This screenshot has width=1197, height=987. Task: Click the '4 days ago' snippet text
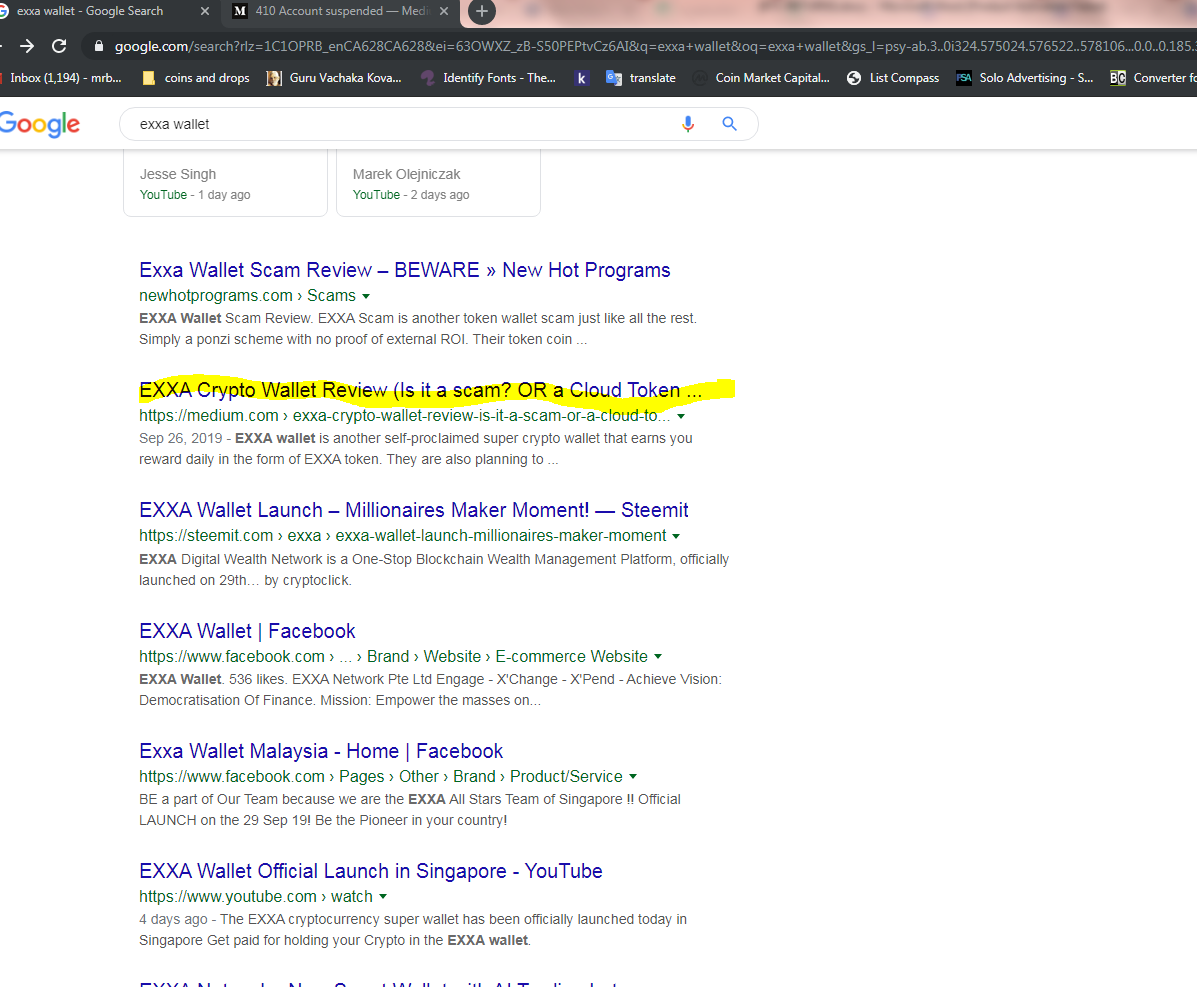click(173, 919)
